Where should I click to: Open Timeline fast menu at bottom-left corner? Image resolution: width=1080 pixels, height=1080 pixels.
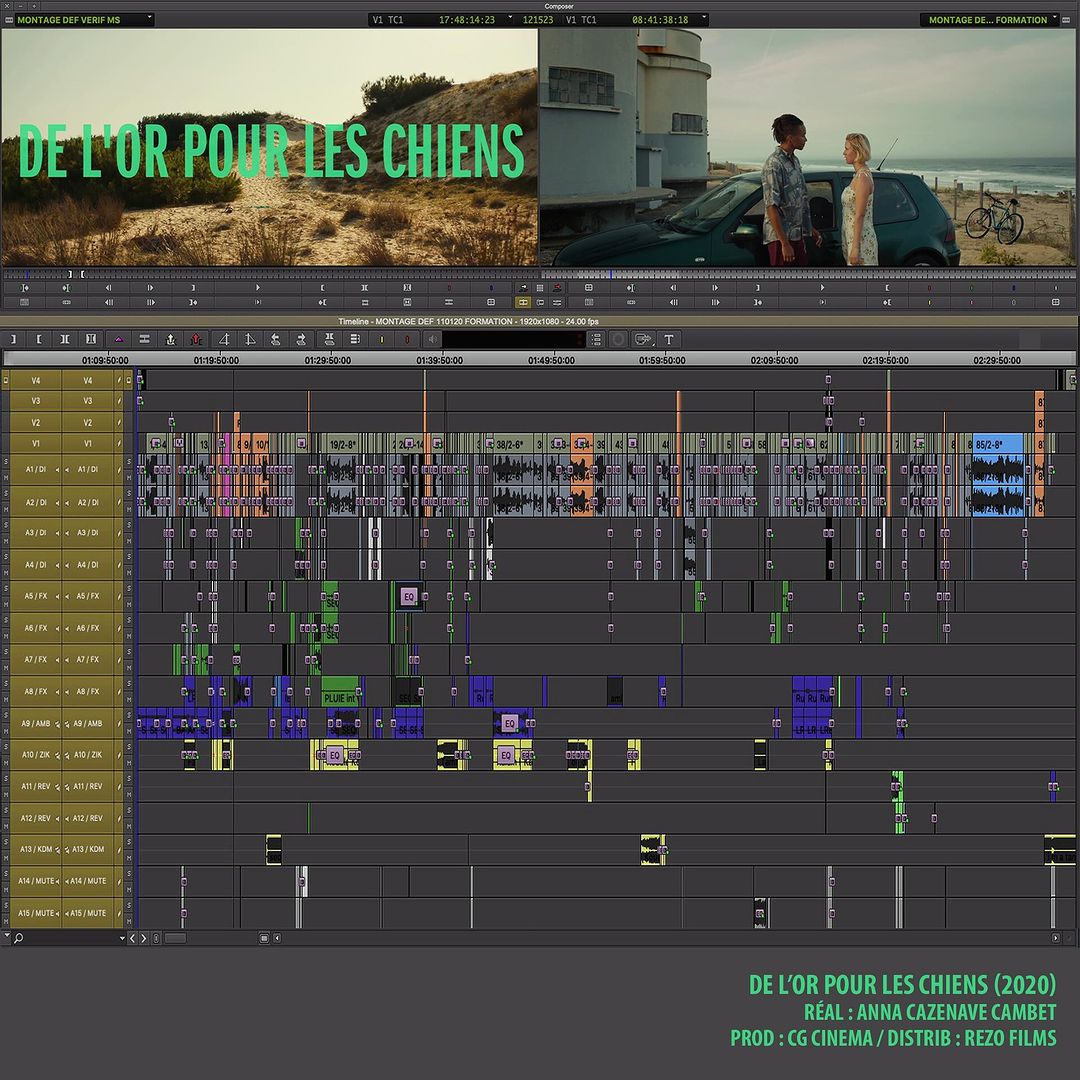pyautogui.click(x=7, y=936)
